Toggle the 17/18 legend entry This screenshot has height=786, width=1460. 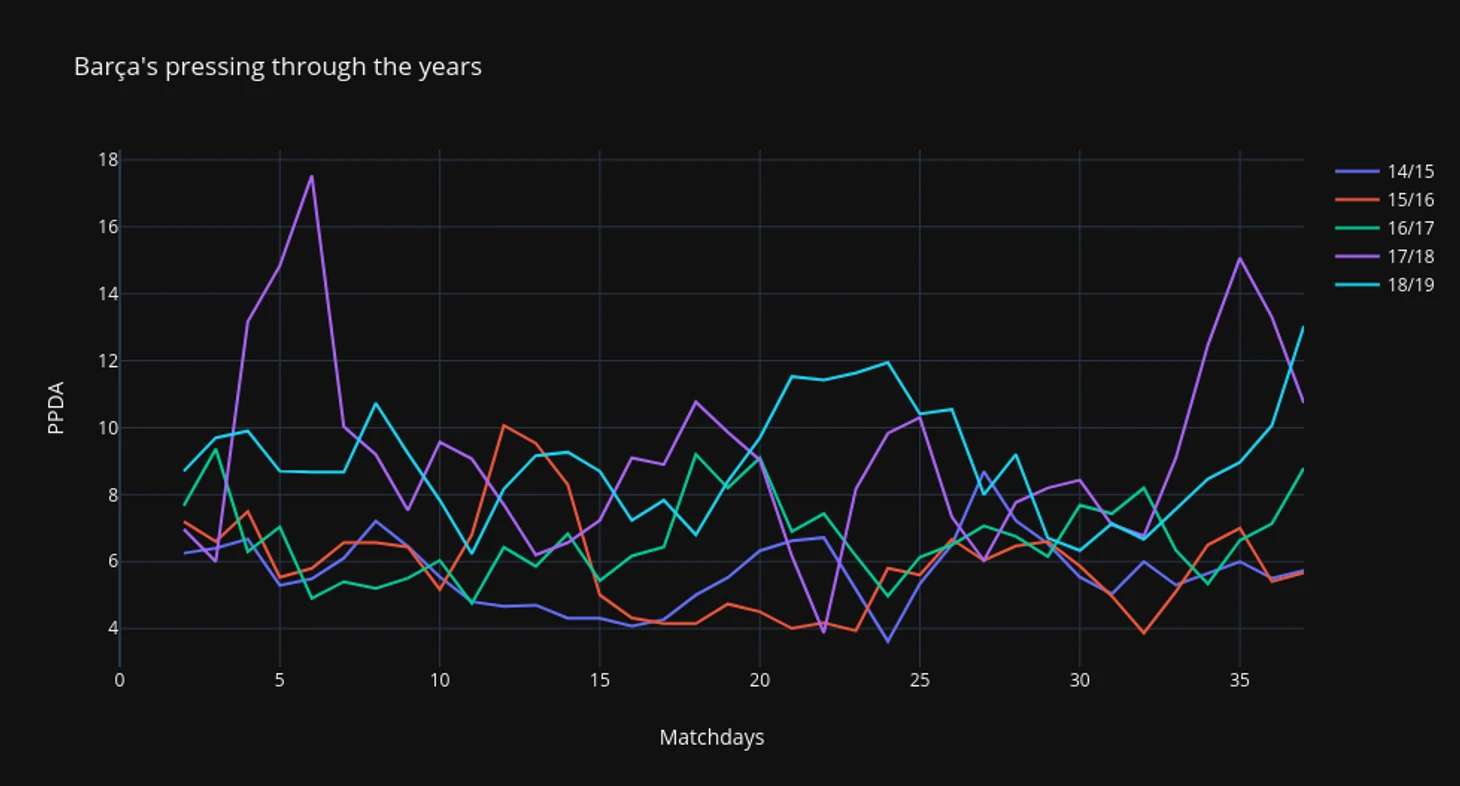pos(1385,257)
